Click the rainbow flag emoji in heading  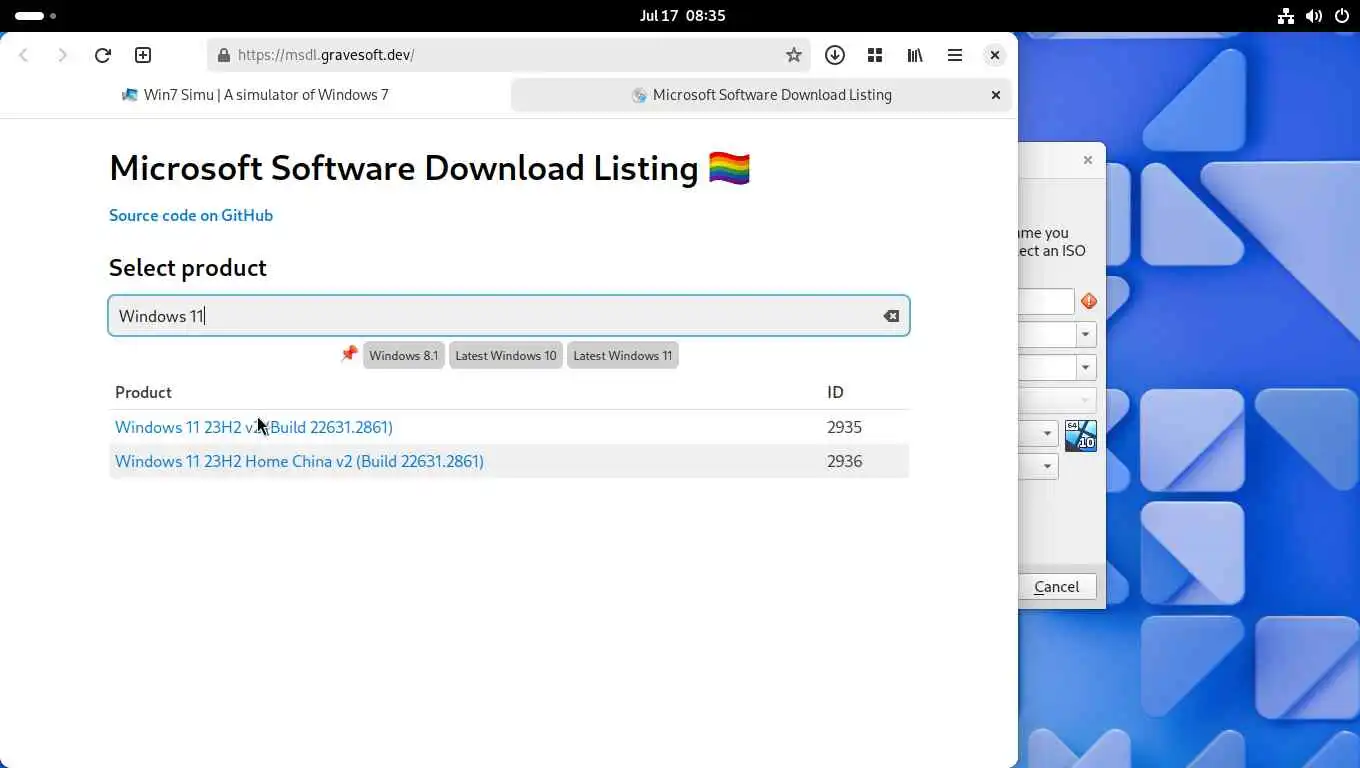pos(729,168)
